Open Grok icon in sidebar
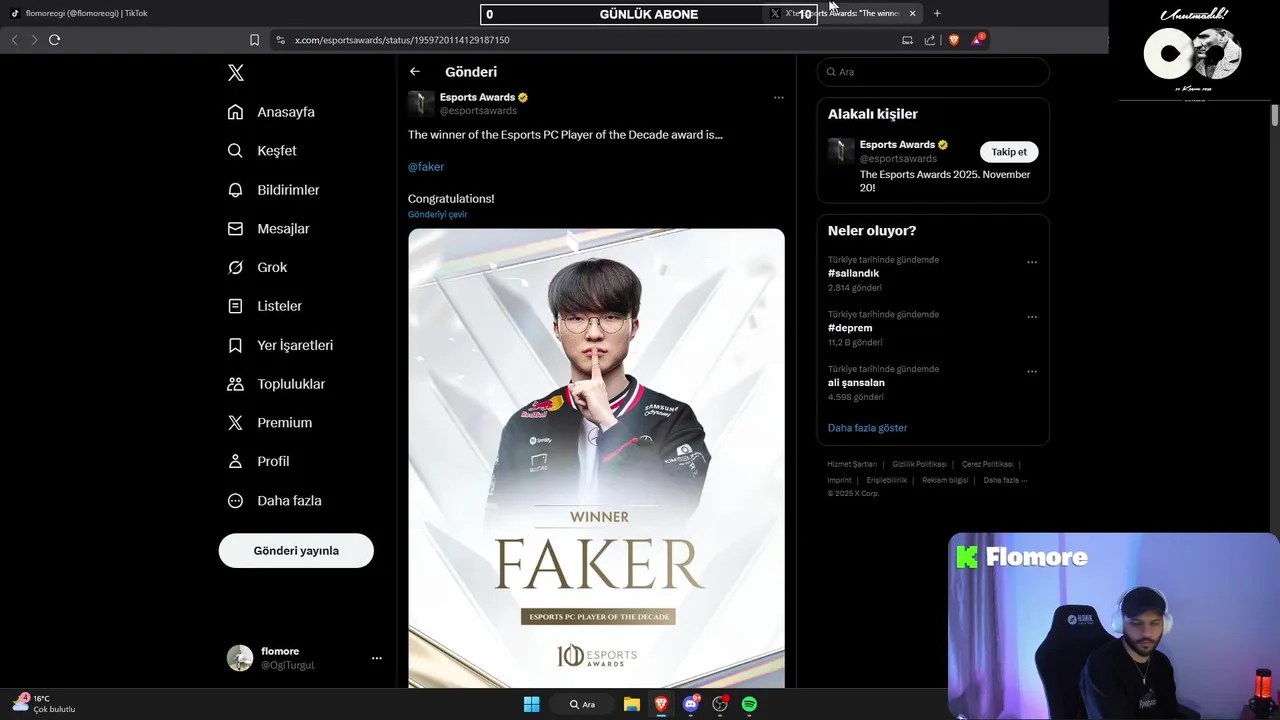The image size is (1280, 720). 235,267
